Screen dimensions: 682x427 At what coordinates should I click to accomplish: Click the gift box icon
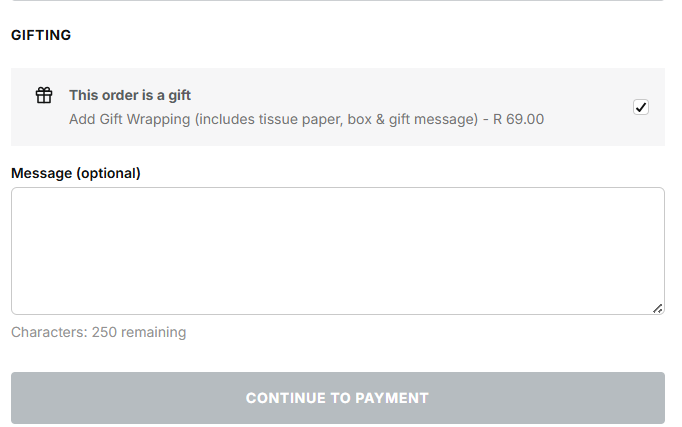[x=44, y=96]
